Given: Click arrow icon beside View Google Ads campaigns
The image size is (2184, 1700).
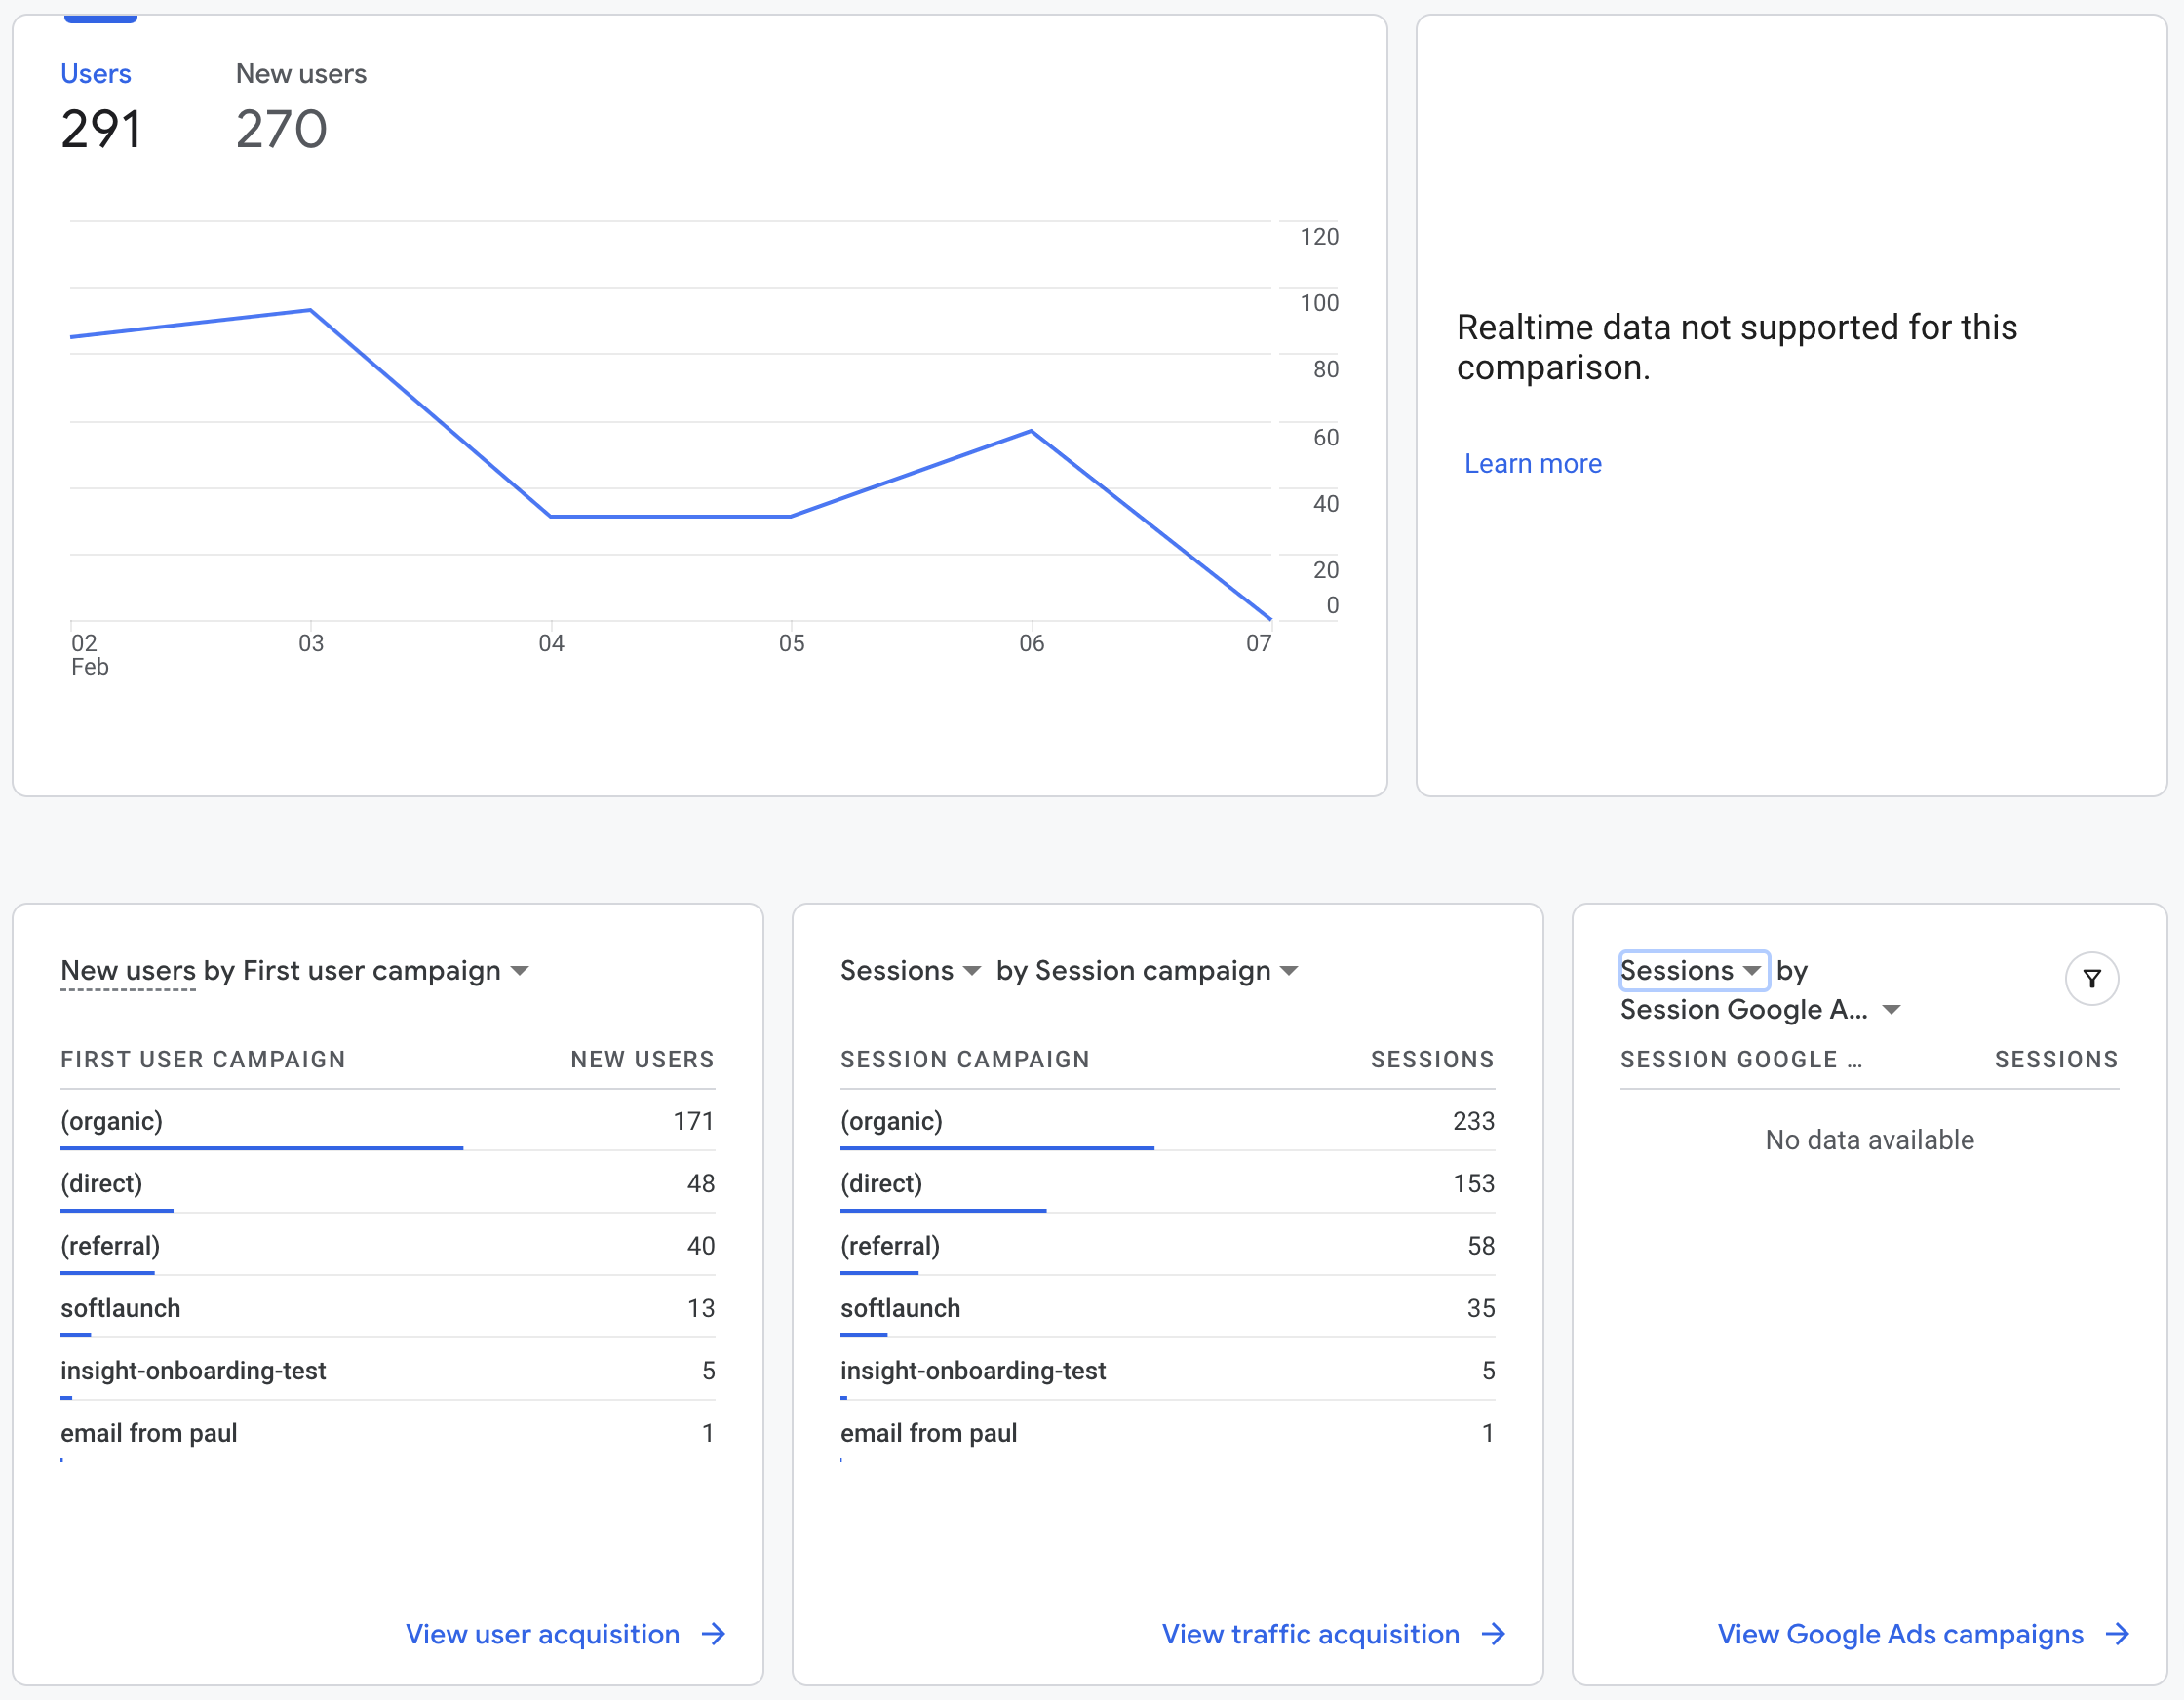Looking at the screenshot, I should pos(2117,1634).
